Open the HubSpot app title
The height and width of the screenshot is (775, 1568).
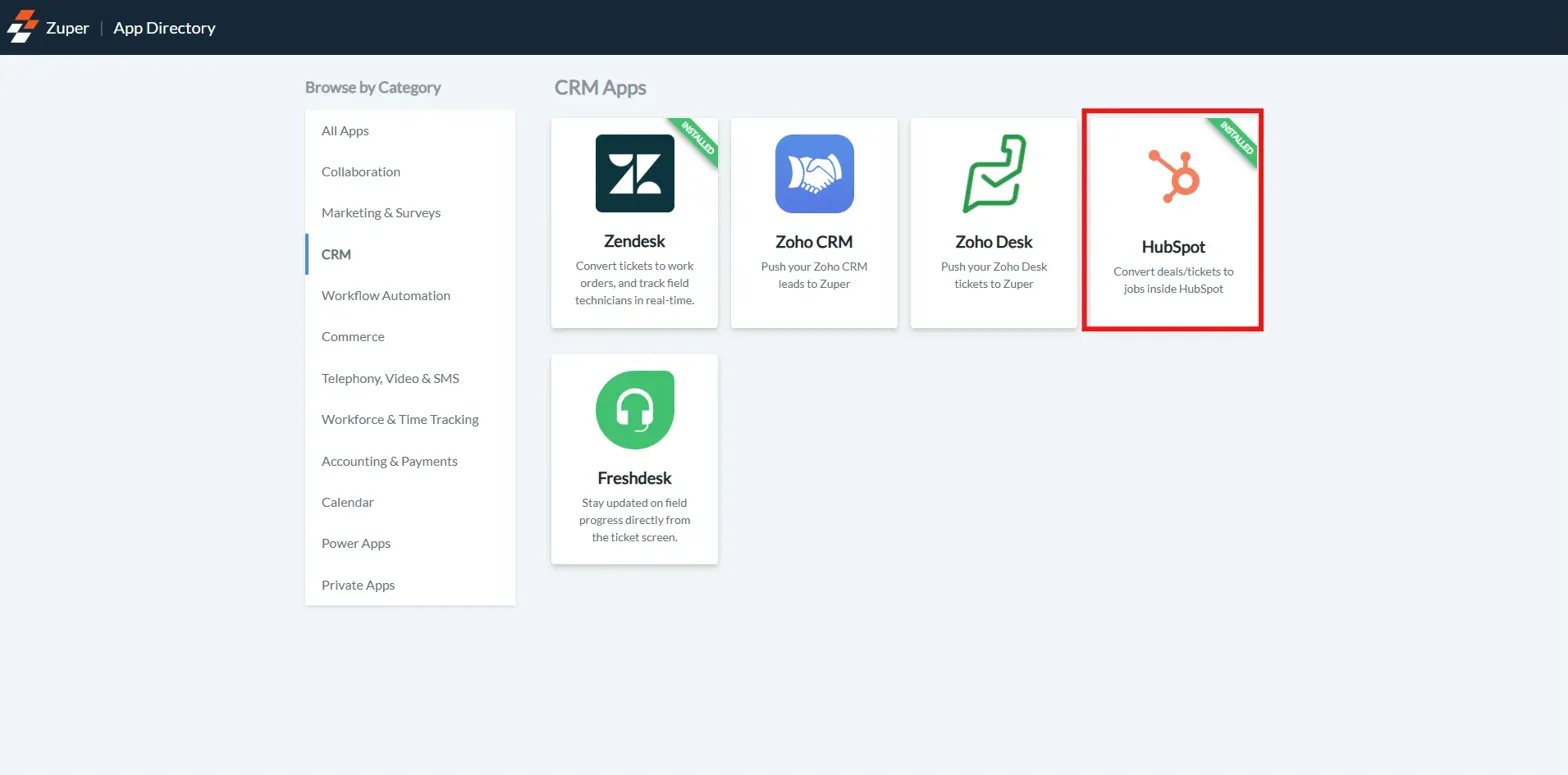coord(1174,247)
